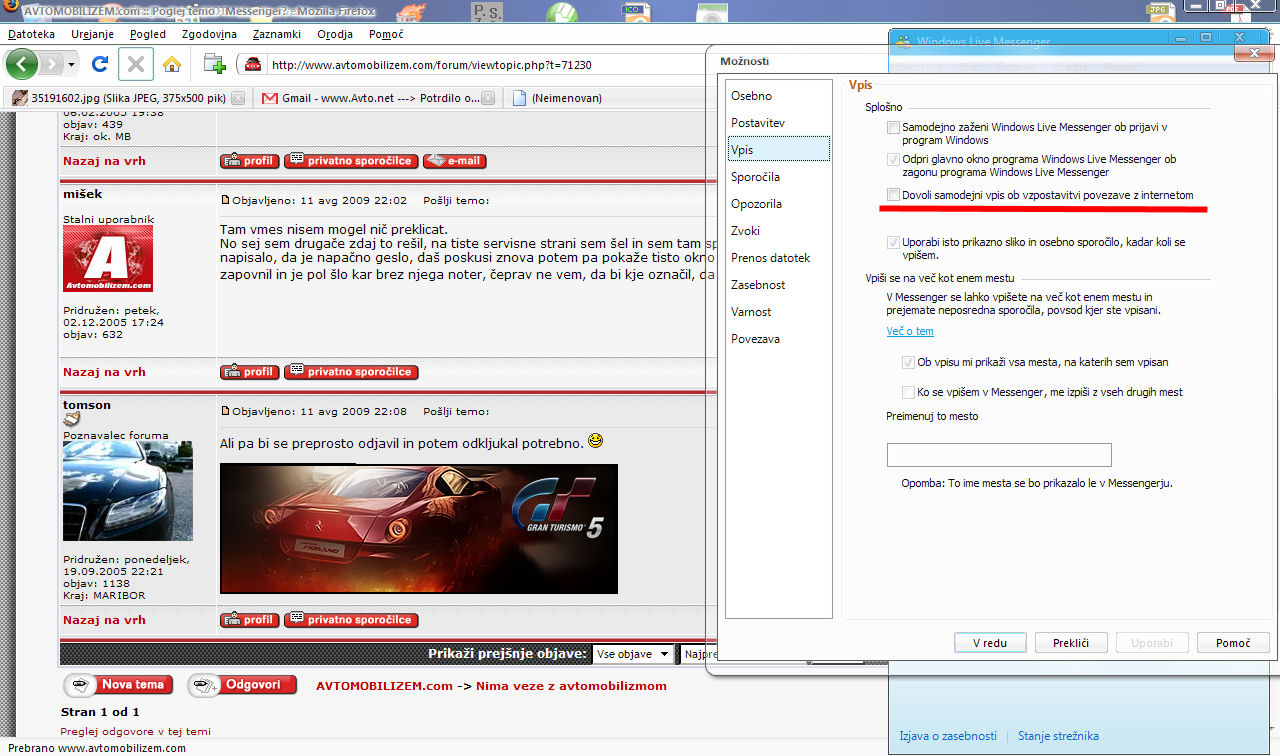Click the Odgovori button
This screenshot has width=1280, height=756.
click(243, 686)
